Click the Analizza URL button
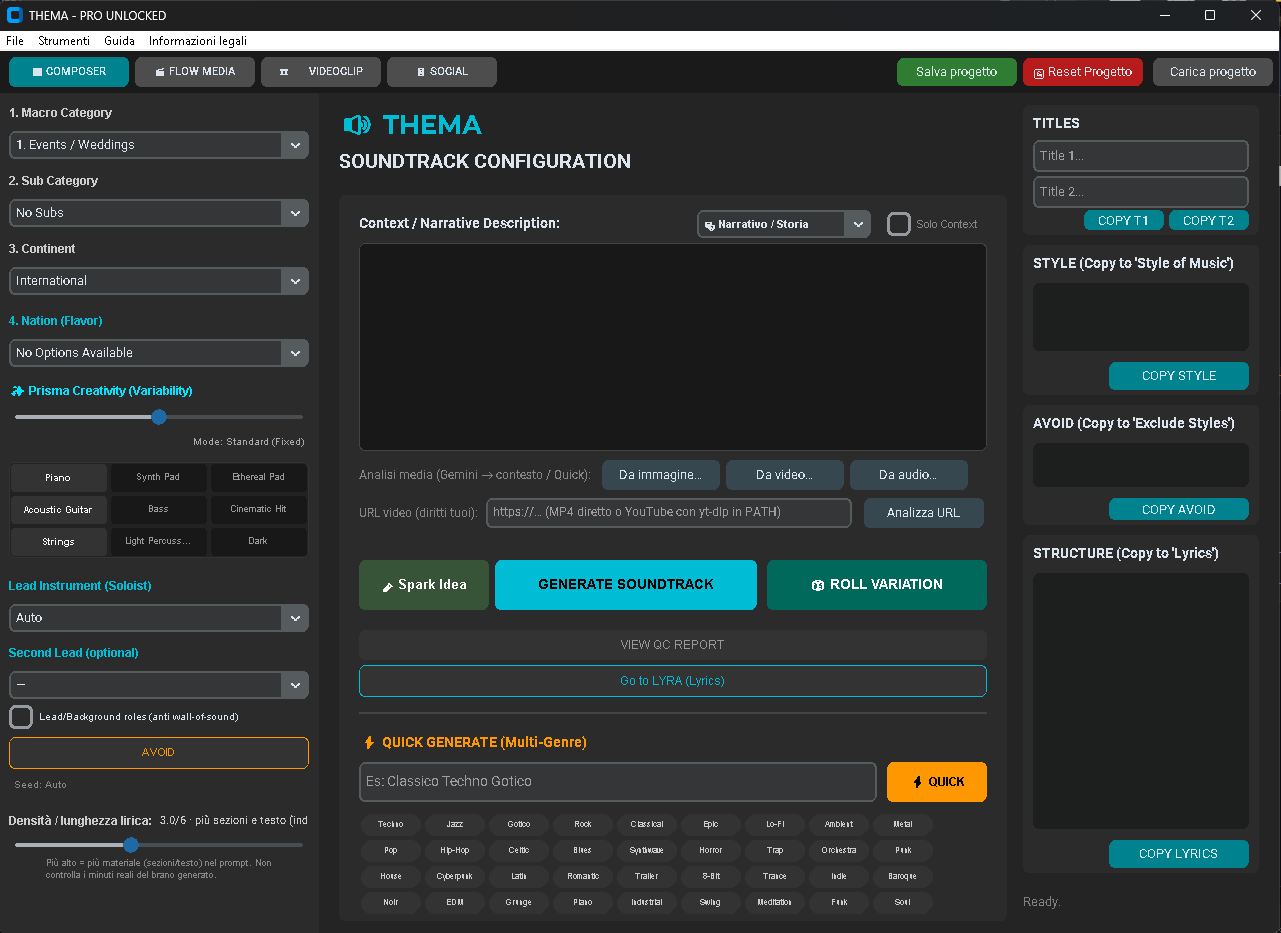The width and height of the screenshot is (1281, 933). pyautogui.click(x=924, y=513)
